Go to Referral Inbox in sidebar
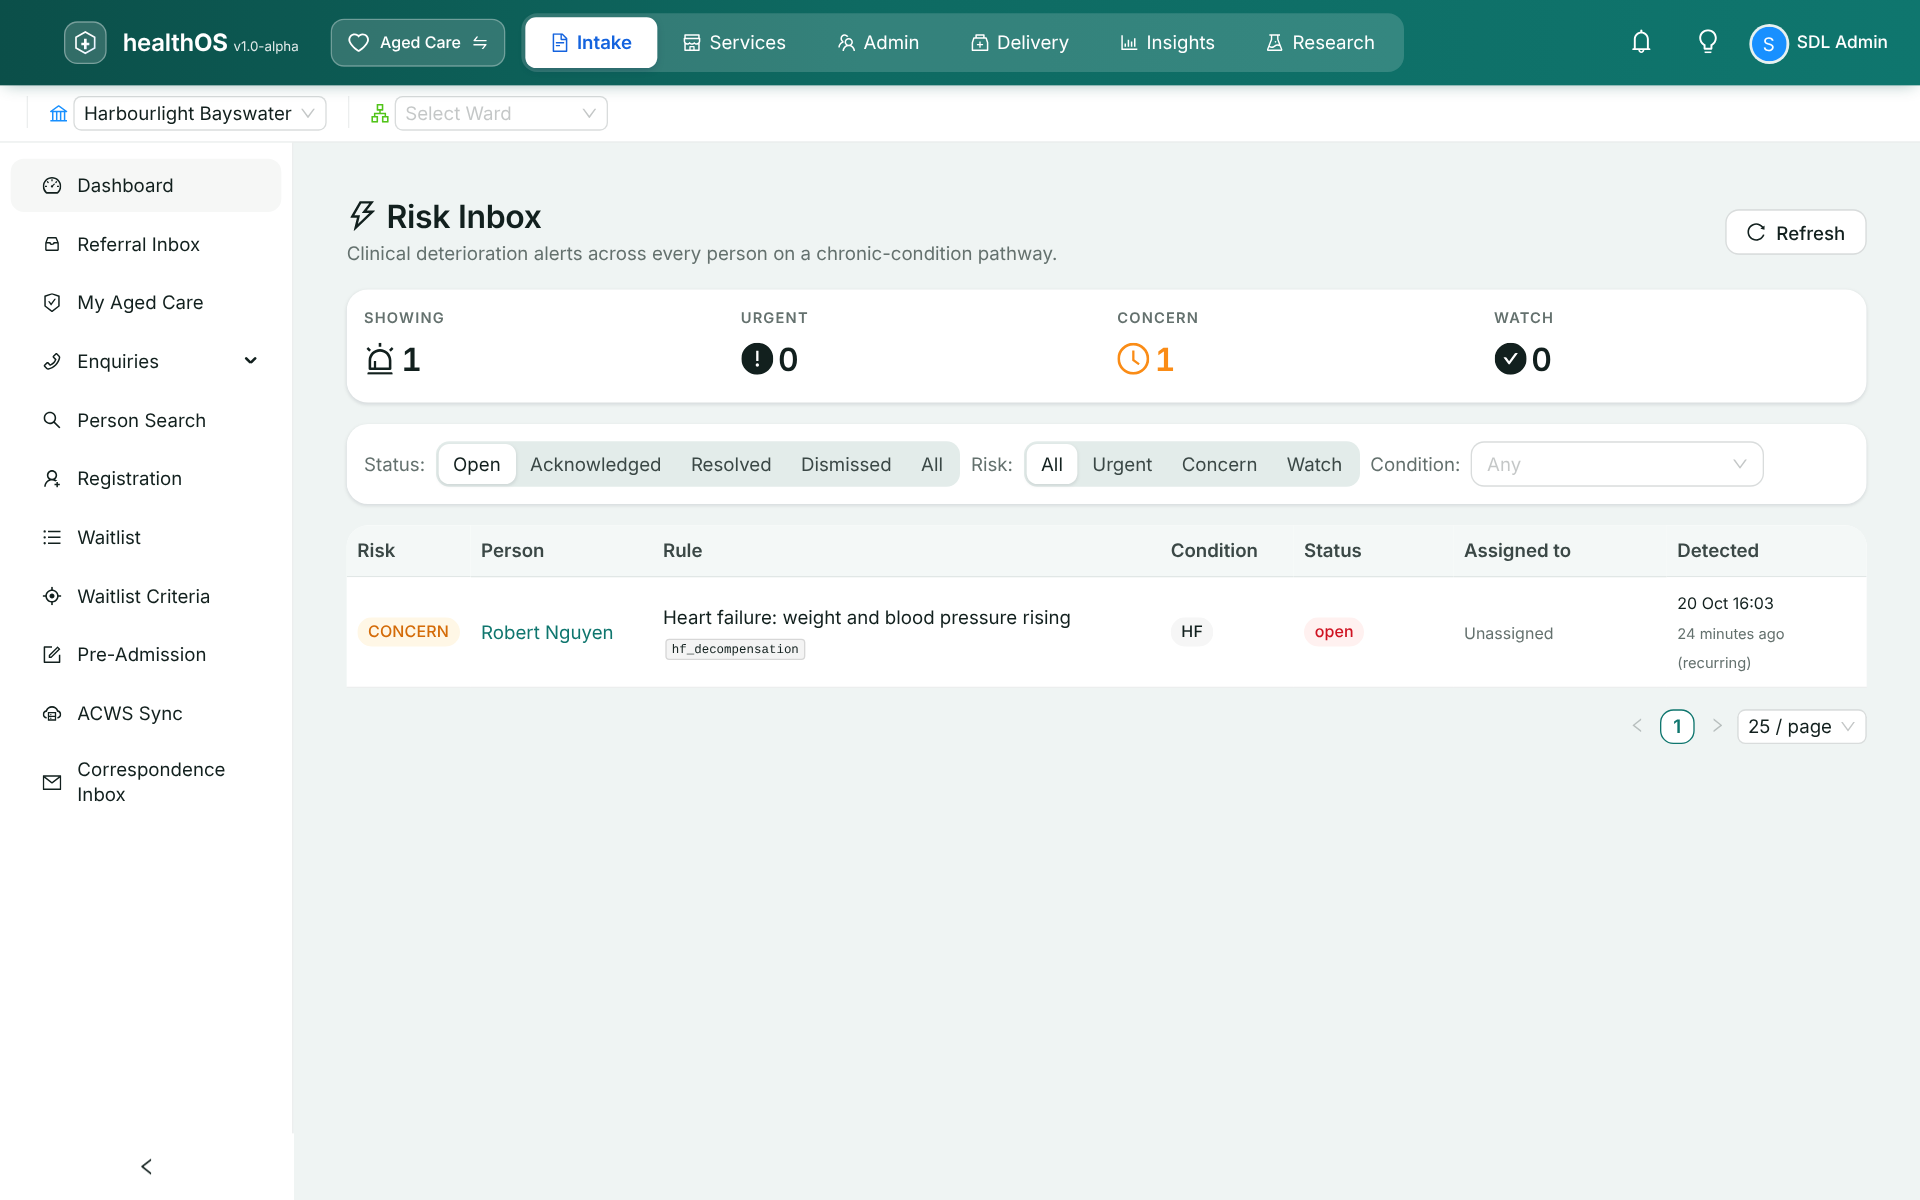Image resolution: width=1920 pixels, height=1200 pixels. click(146, 245)
